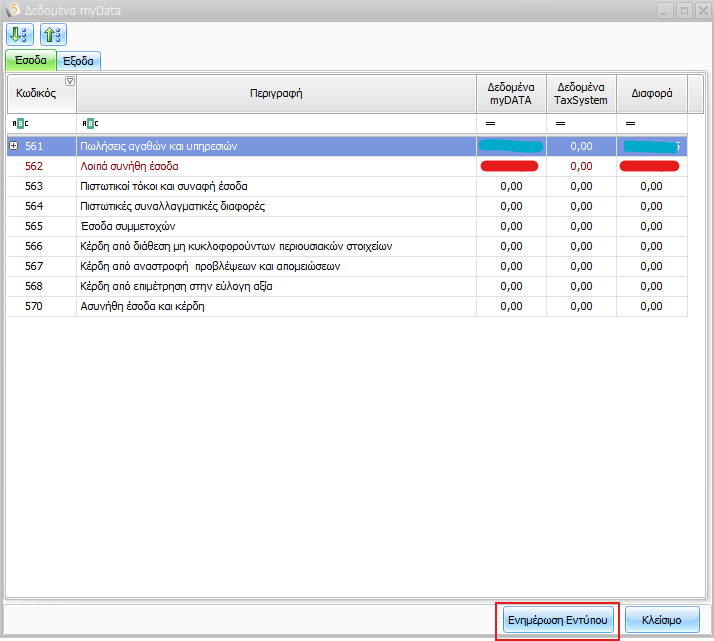Click the collapse-all green up-arrow icon
The width and height of the screenshot is (714, 641).
(x=51, y=35)
